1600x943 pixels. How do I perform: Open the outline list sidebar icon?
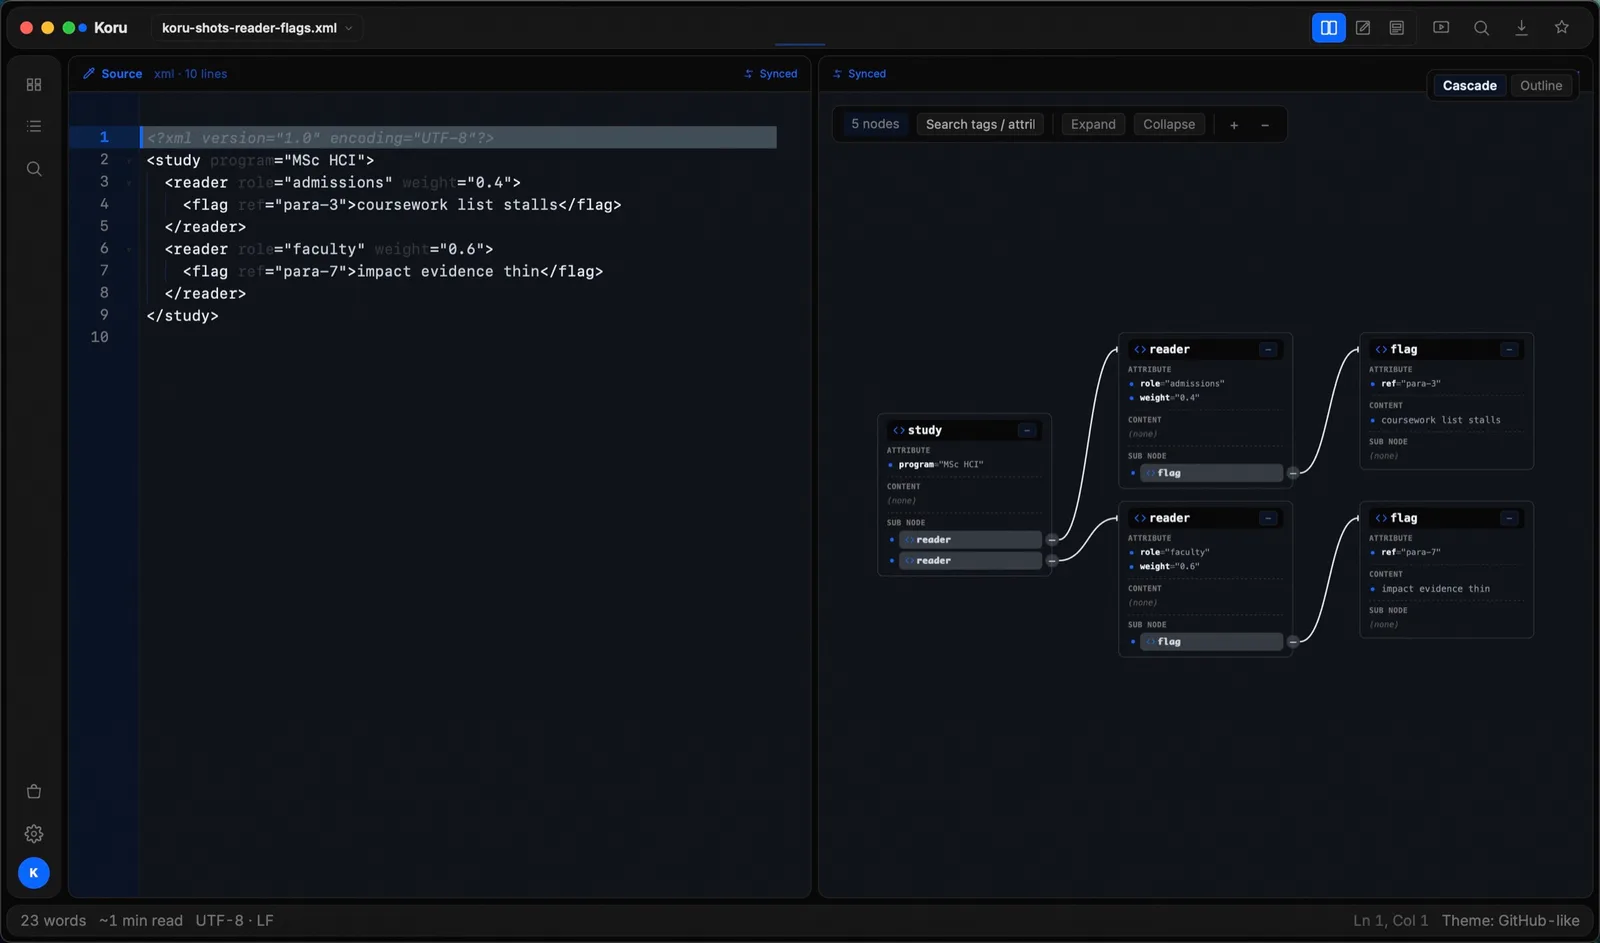point(34,126)
